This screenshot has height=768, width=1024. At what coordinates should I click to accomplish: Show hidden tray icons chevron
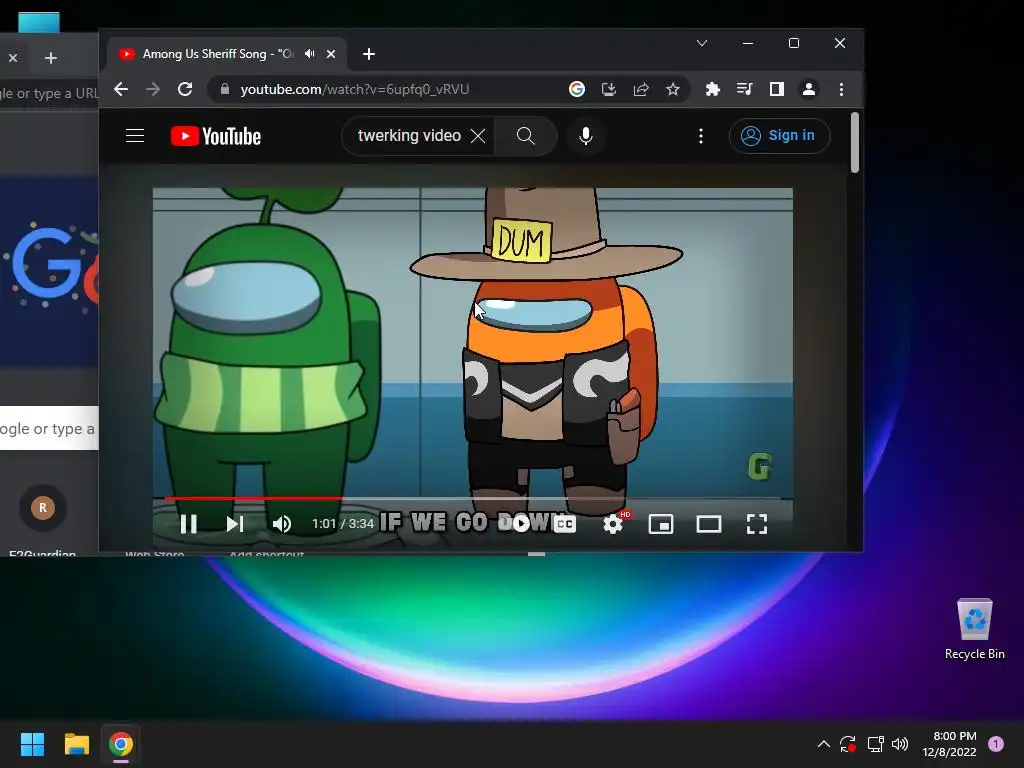click(824, 744)
